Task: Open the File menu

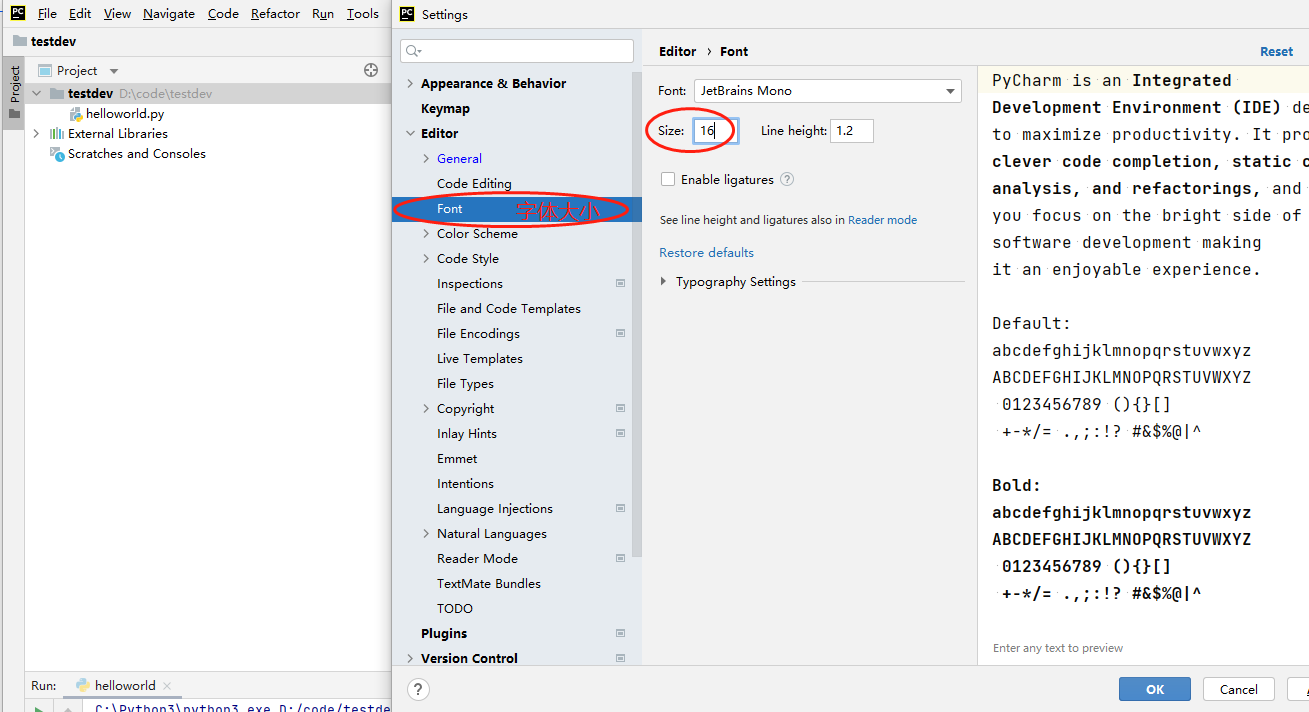Action: 47,14
